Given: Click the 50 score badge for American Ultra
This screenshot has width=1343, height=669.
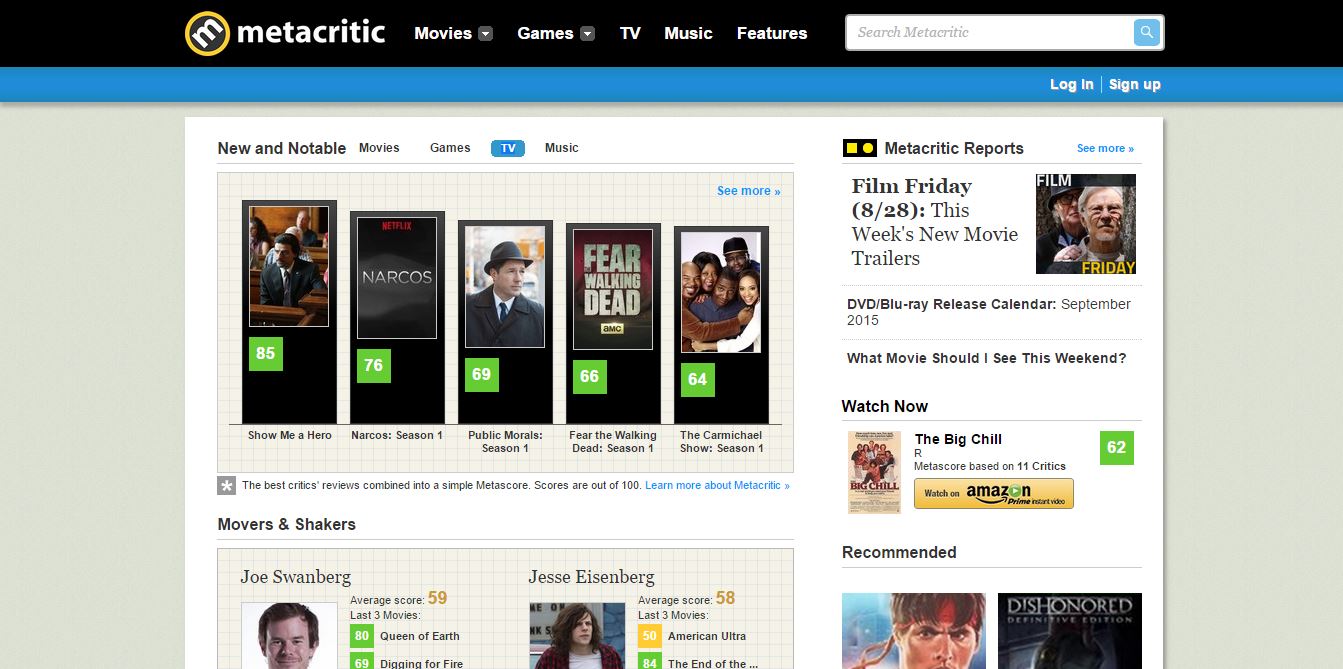Looking at the screenshot, I should click(650, 636).
